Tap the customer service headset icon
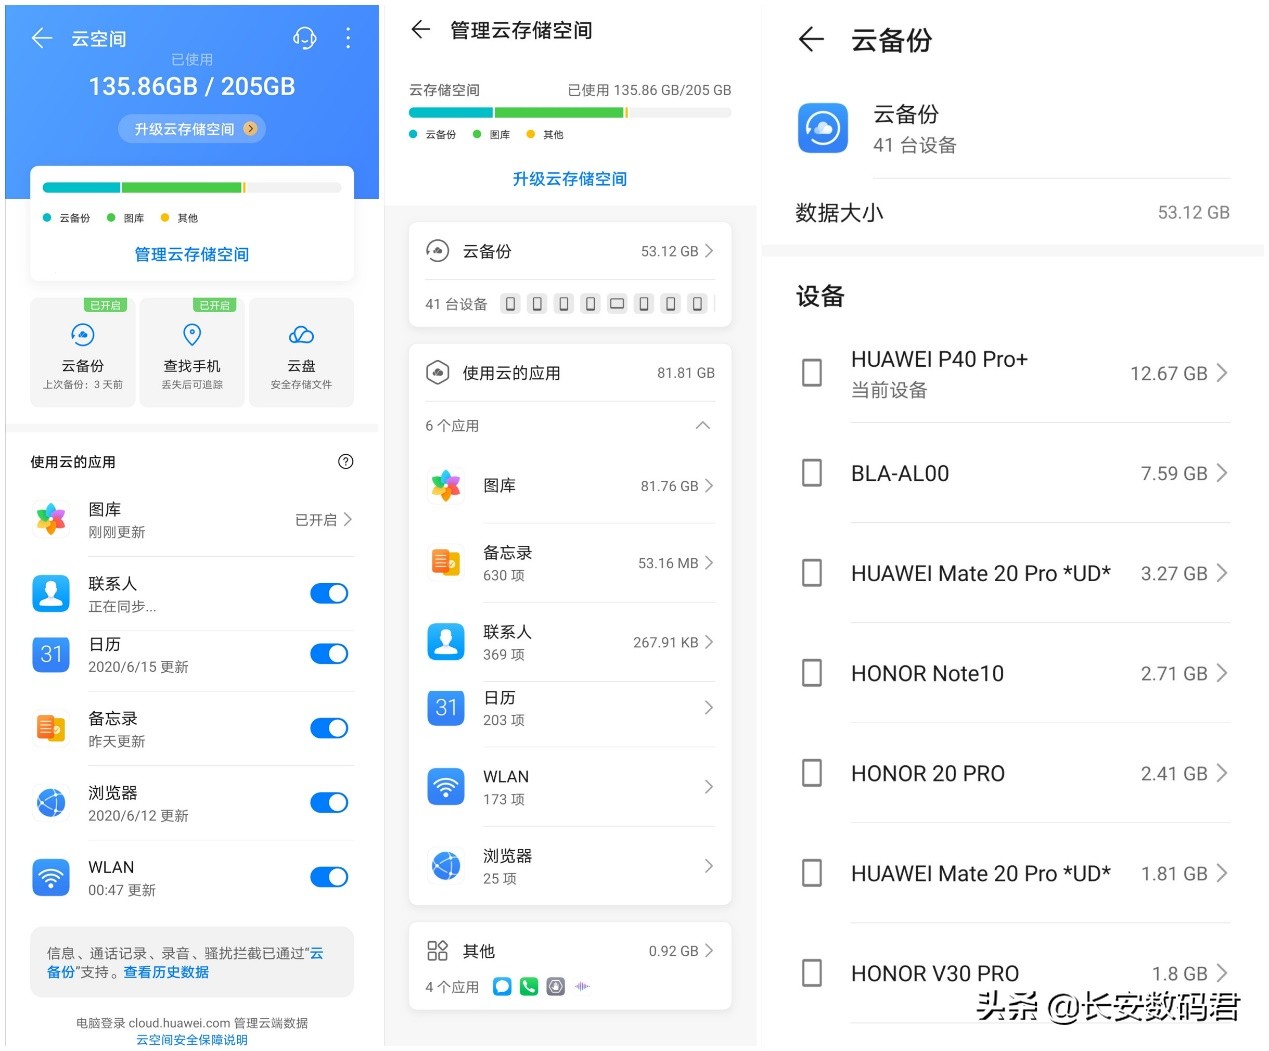Image resolution: width=1269 pixels, height=1051 pixels. [304, 37]
